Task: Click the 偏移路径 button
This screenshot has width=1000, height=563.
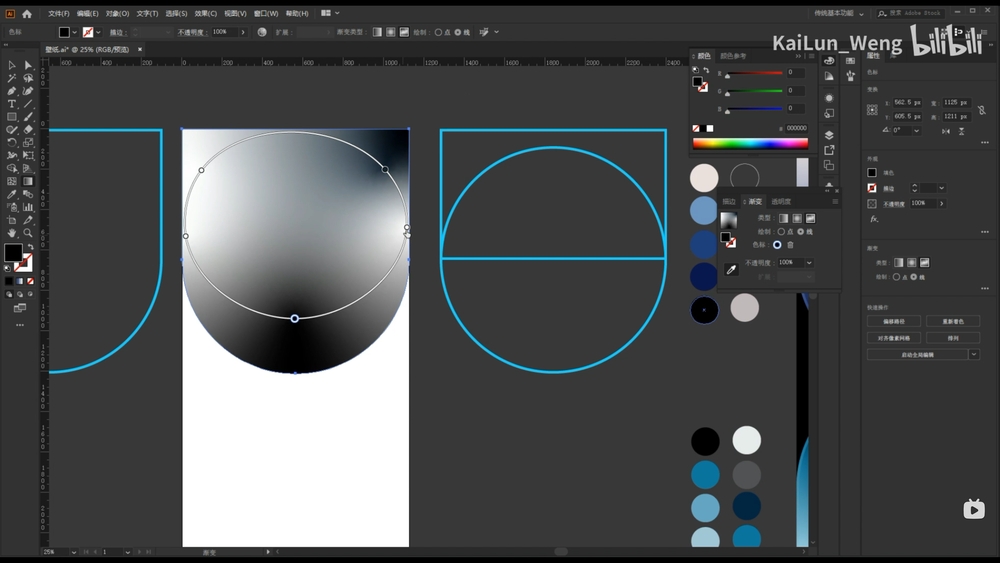Action: point(893,321)
